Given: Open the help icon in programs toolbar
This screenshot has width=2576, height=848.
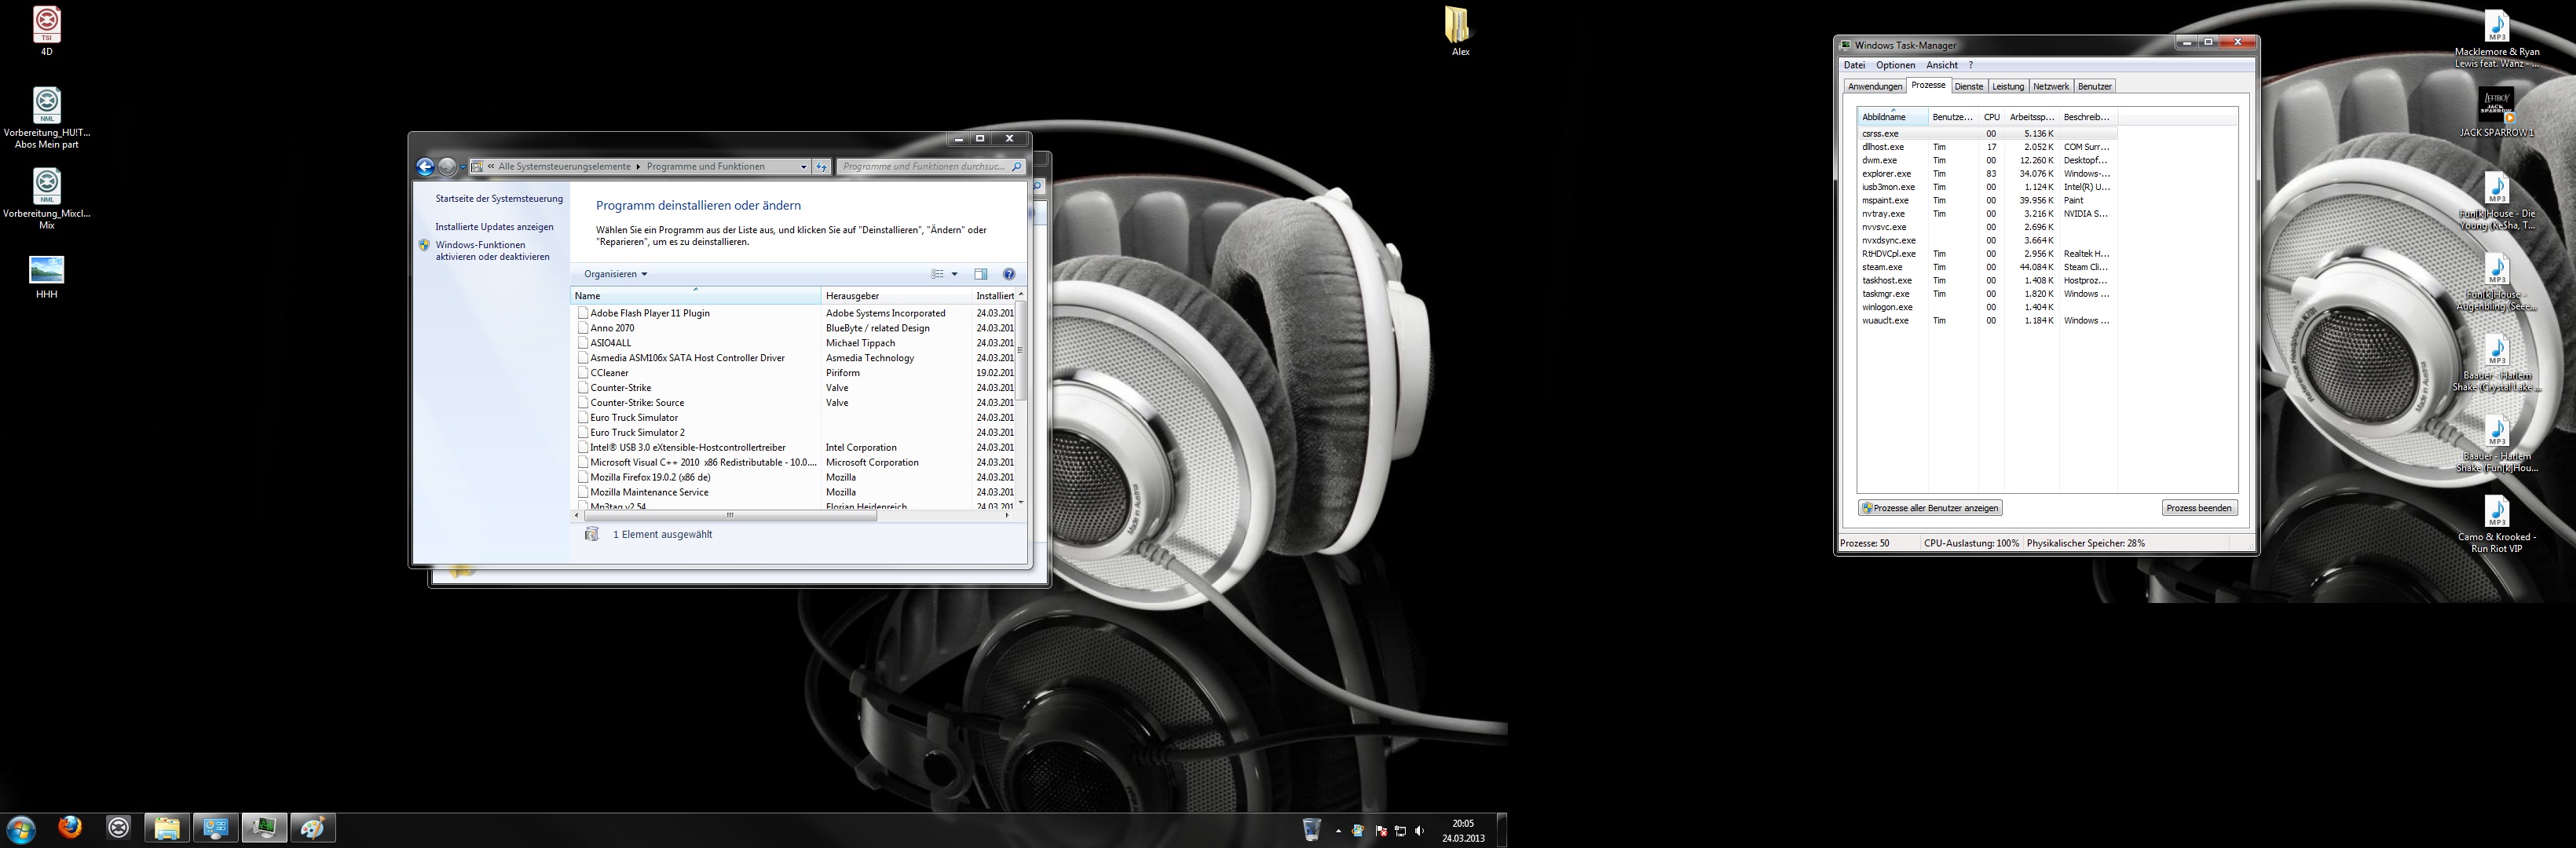Looking at the screenshot, I should [x=1008, y=274].
